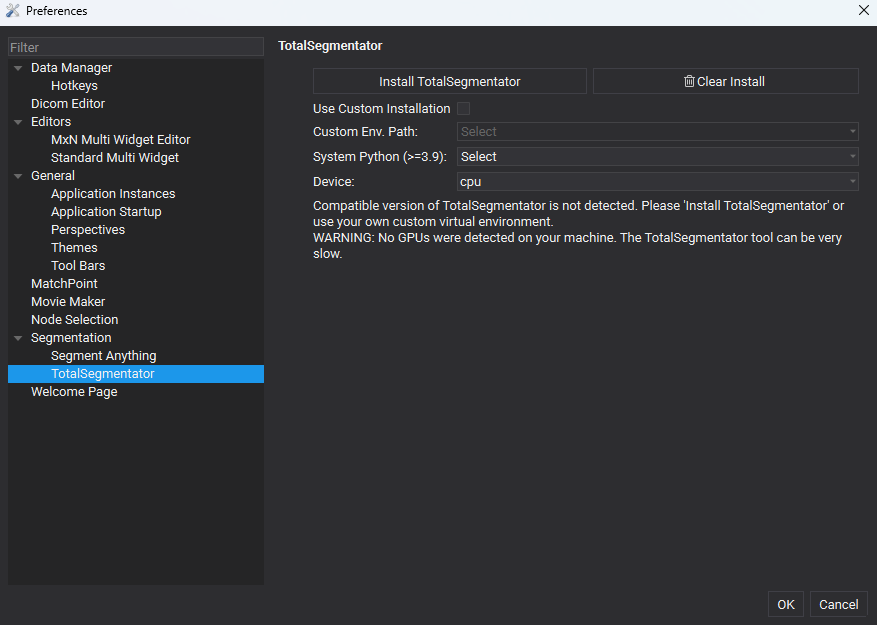Collapse the Data Manager tree node

[x=18, y=68]
